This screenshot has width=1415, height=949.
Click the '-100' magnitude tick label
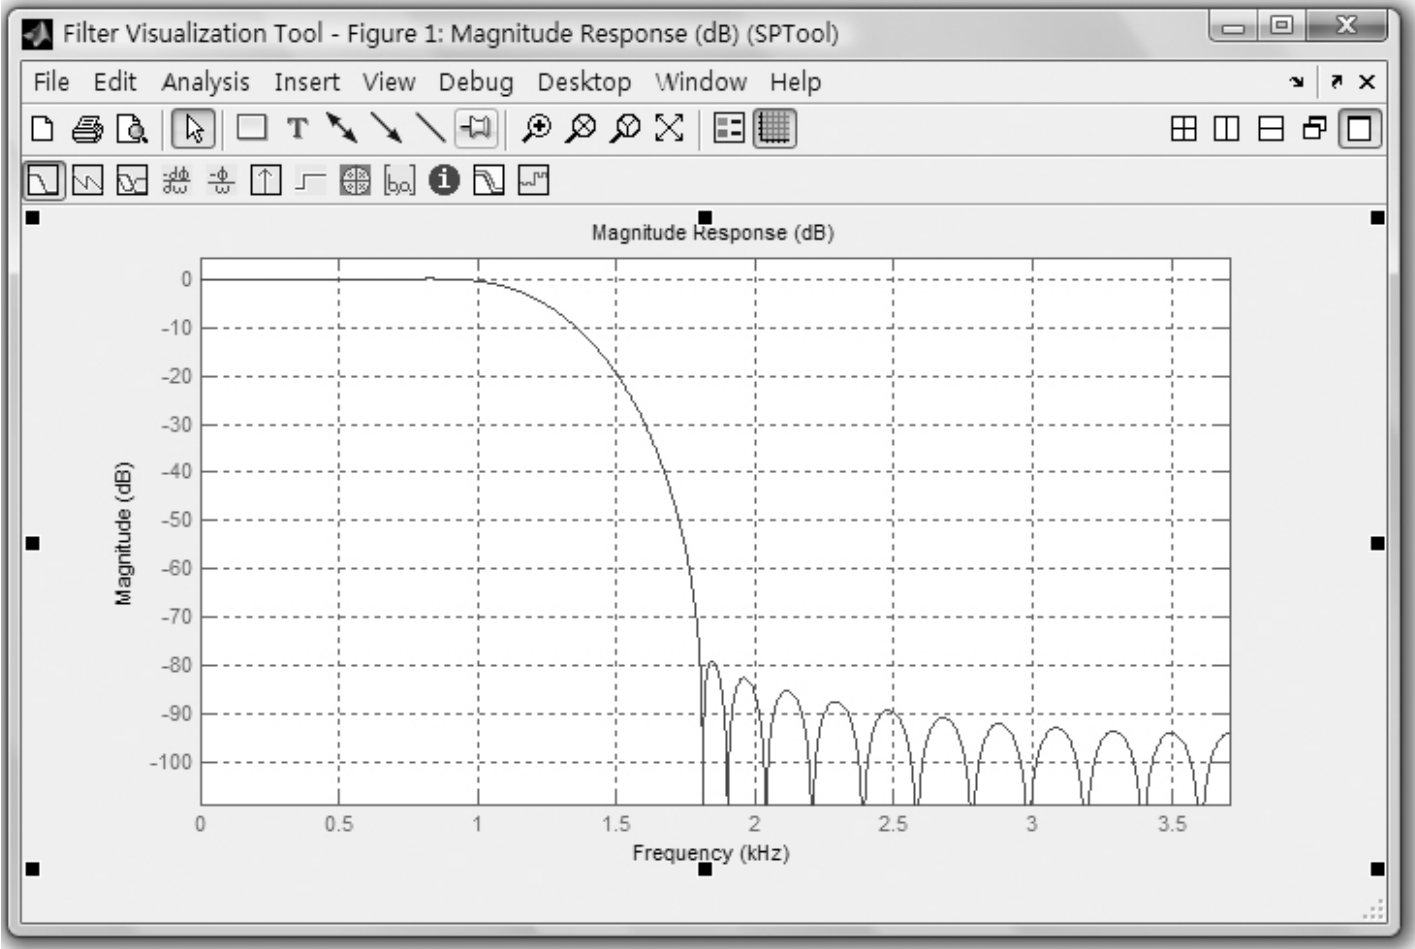click(x=170, y=762)
